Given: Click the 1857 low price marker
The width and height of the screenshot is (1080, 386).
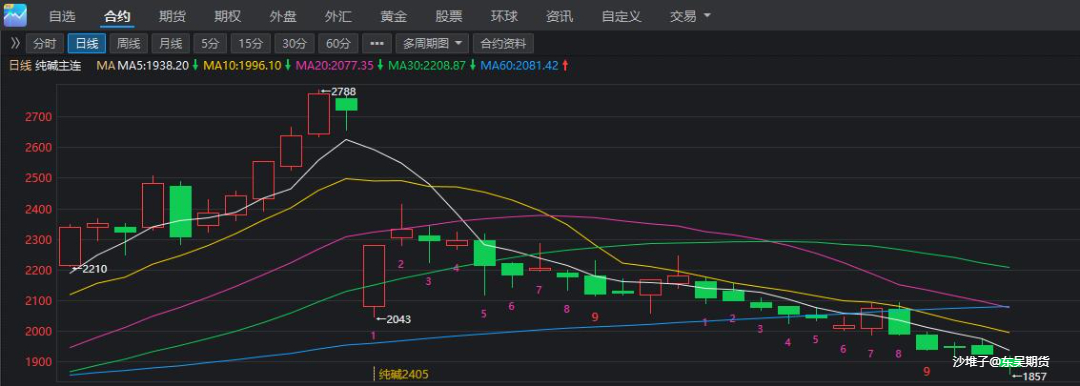Looking at the screenshot, I should tap(1029, 376).
